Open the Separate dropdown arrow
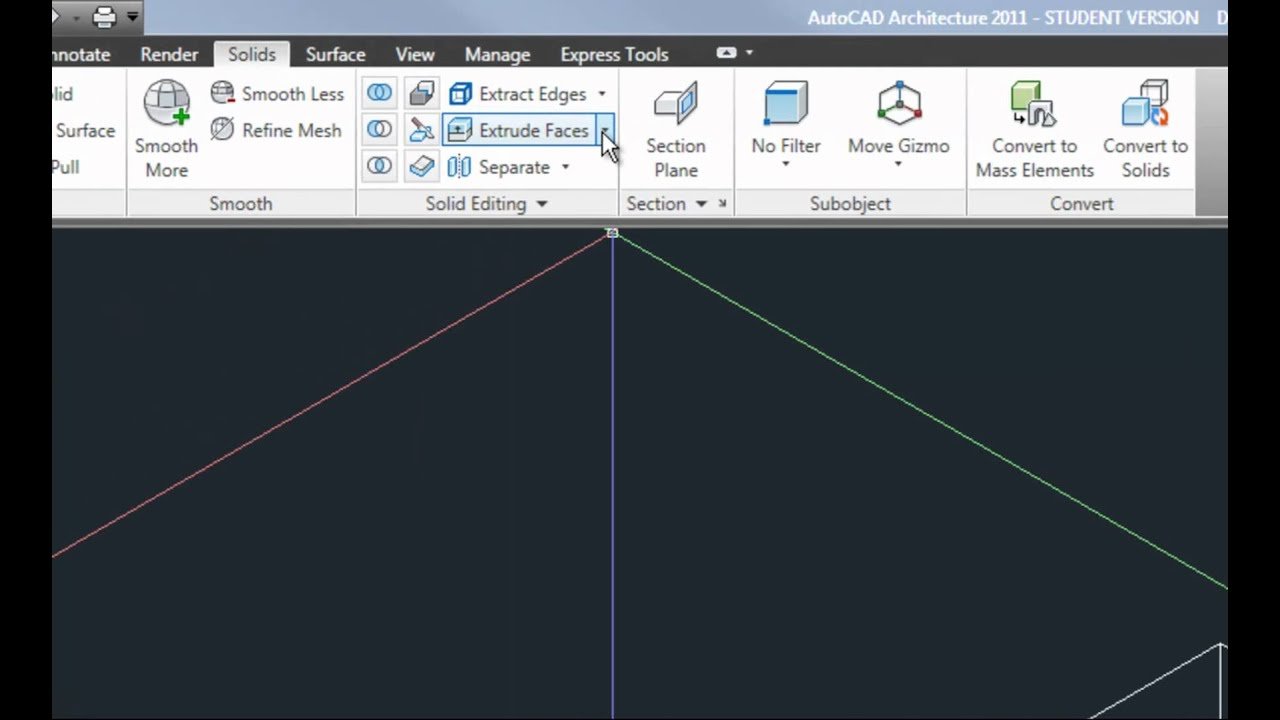 [565, 167]
